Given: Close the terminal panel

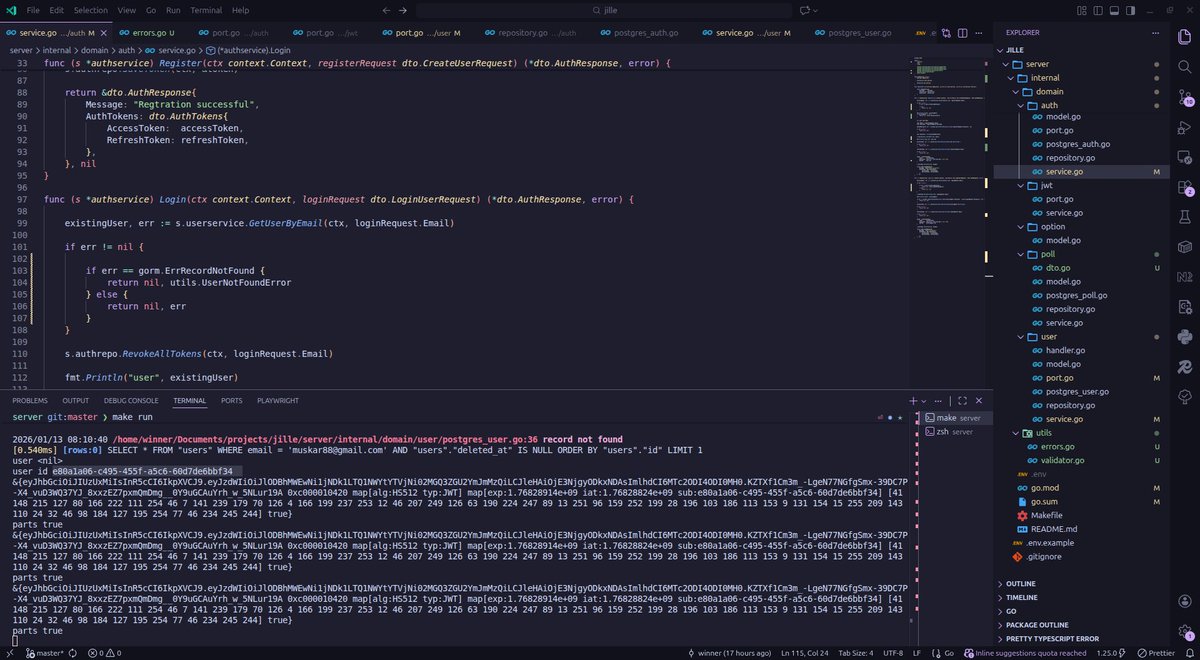Looking at the screenshot, I should [979, 400].
